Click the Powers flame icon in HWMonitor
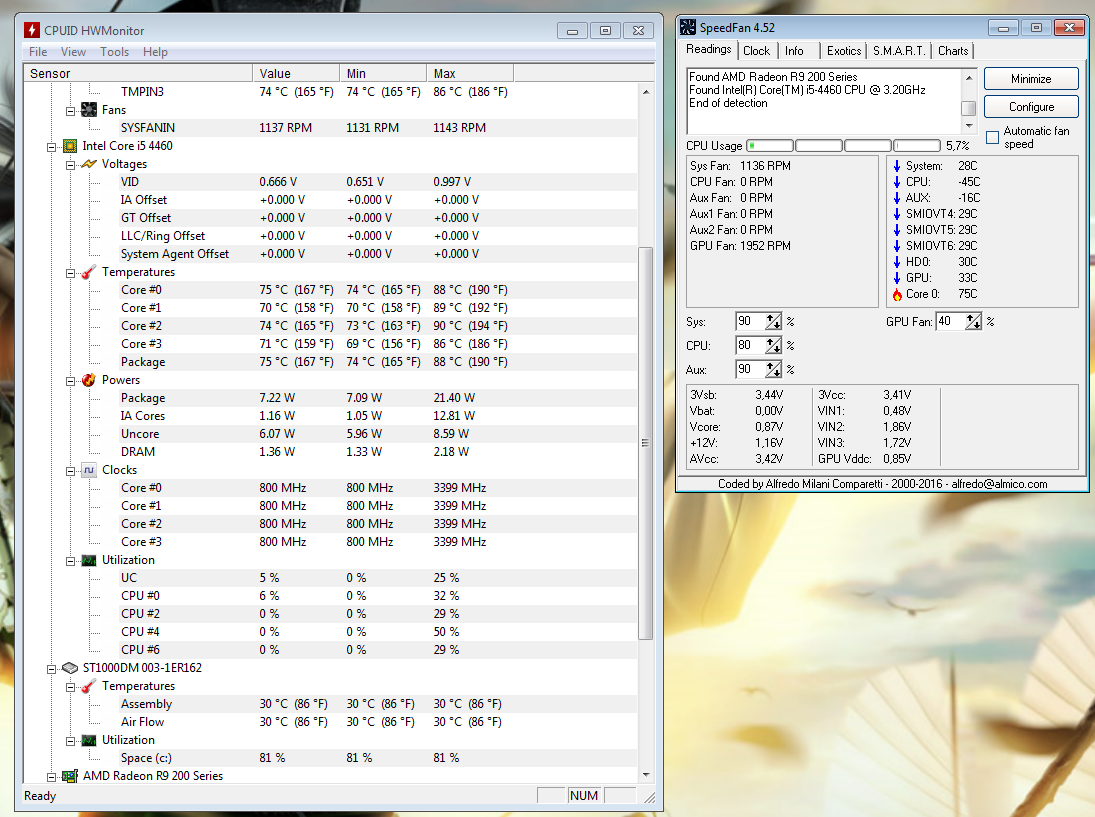 coord(89,380)
